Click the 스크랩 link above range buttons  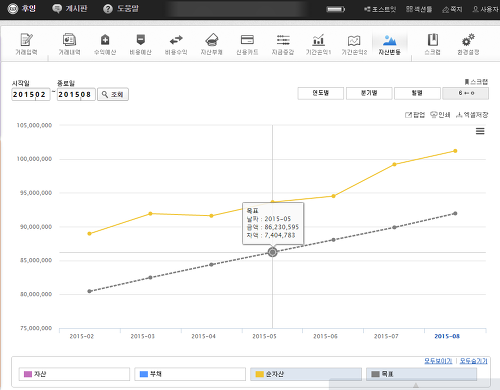pos(476,82)
